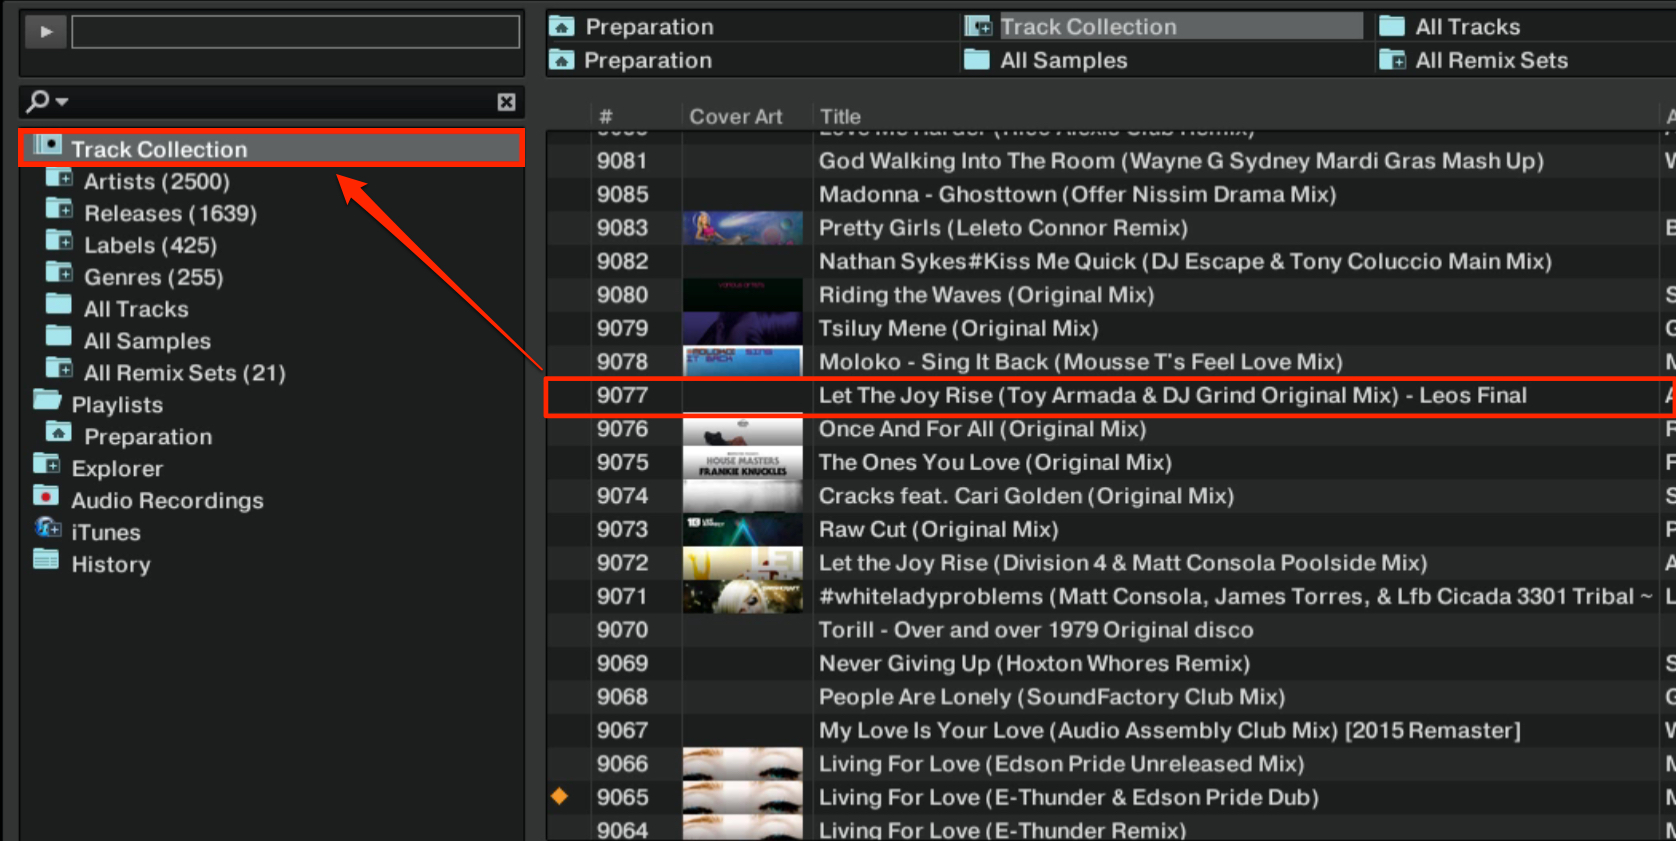
Task: Open the Labels (425) node
Action: coord(150,245)
